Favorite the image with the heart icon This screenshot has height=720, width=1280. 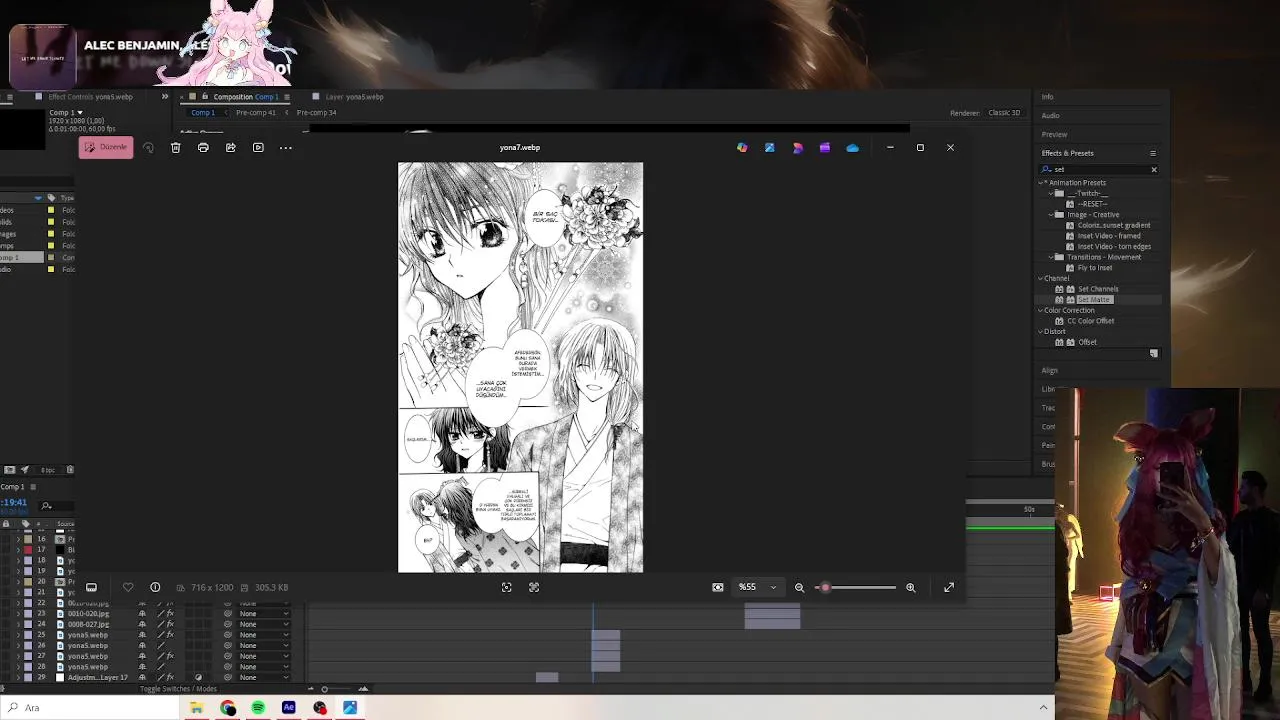[128, 587]
